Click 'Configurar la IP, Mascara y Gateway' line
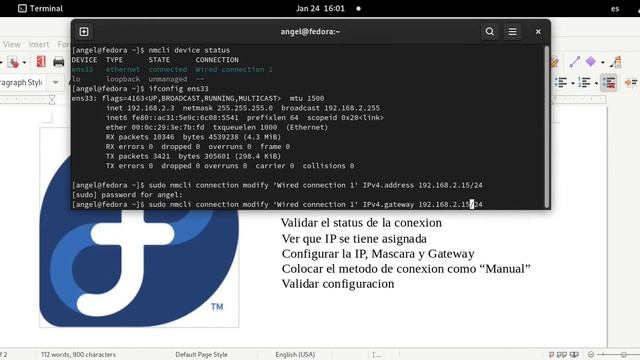640x360 pixels. pyautogui.click(x=378, y=254)
